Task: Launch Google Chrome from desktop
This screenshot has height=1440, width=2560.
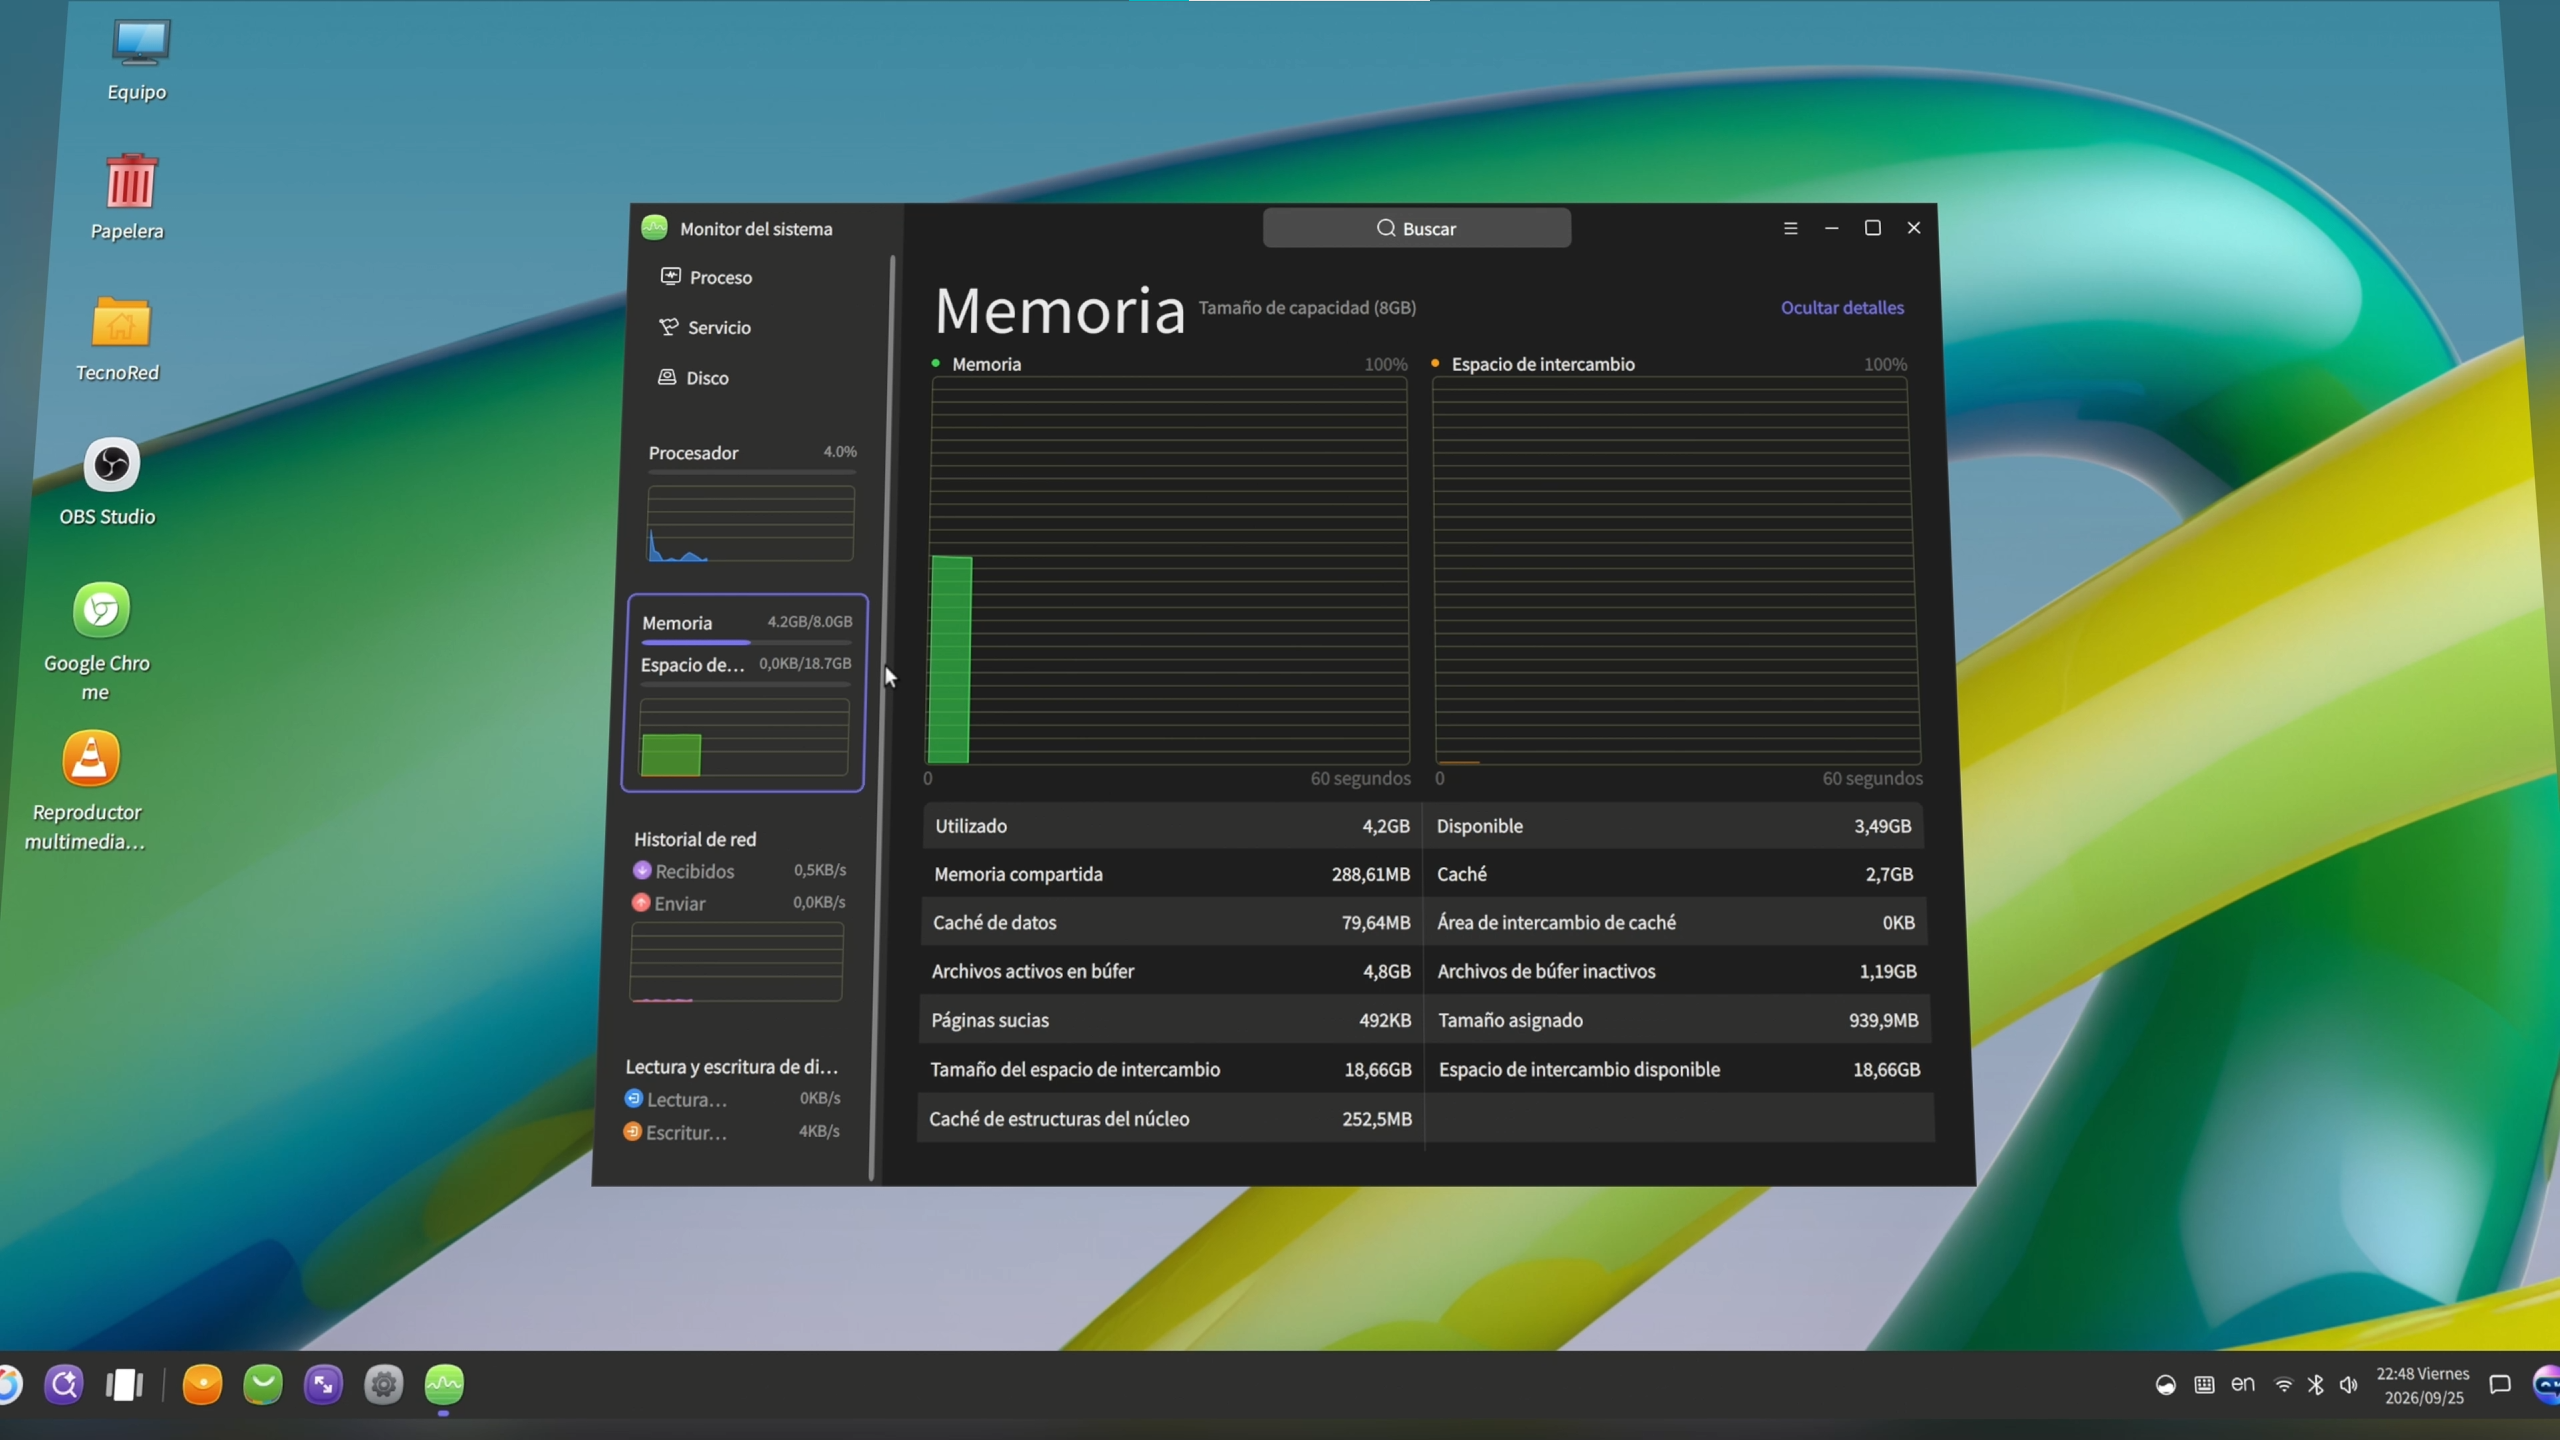Action: (99, 641)
